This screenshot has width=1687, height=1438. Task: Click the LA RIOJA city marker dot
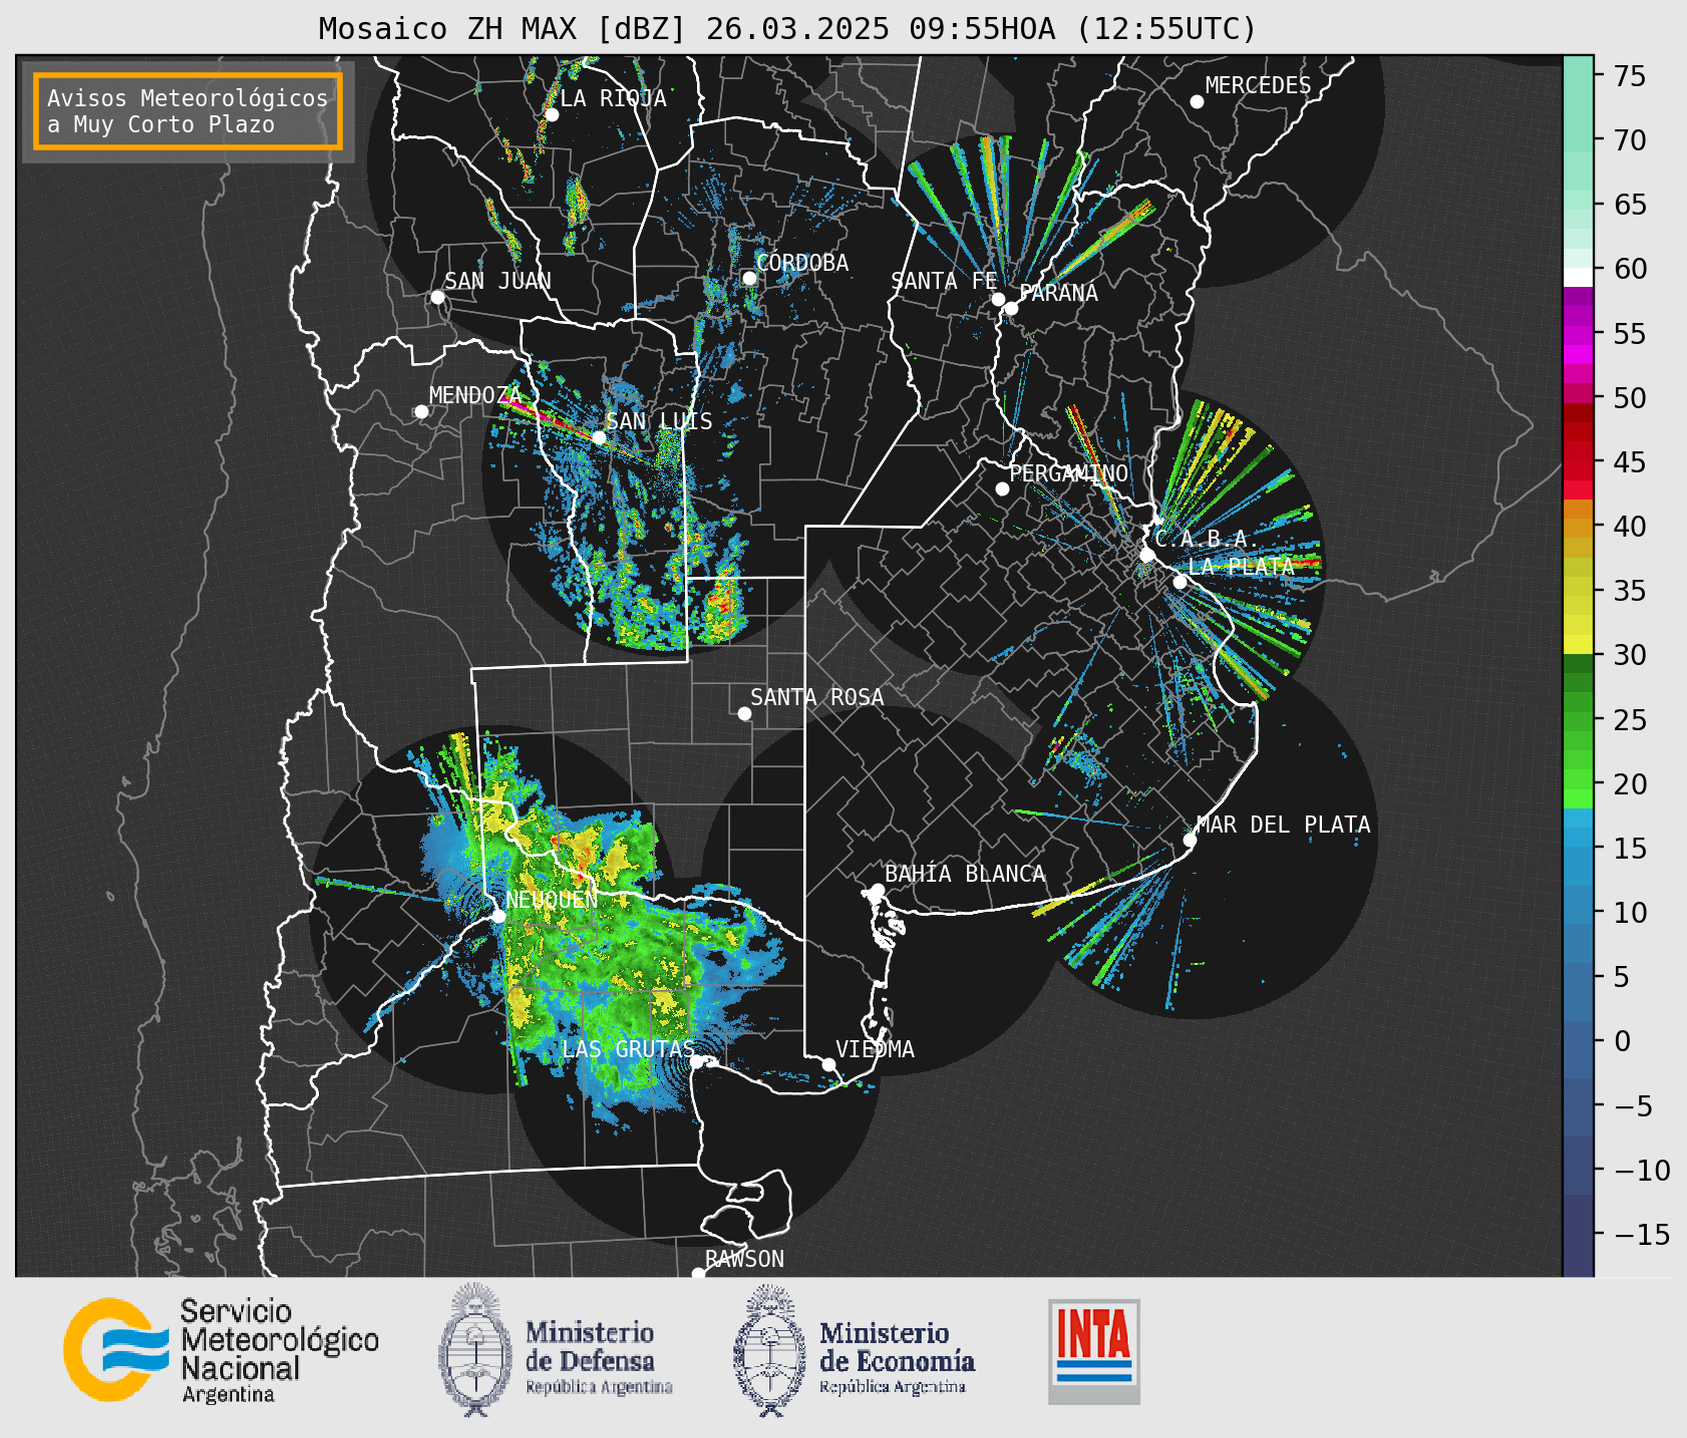tap(551, 115)
